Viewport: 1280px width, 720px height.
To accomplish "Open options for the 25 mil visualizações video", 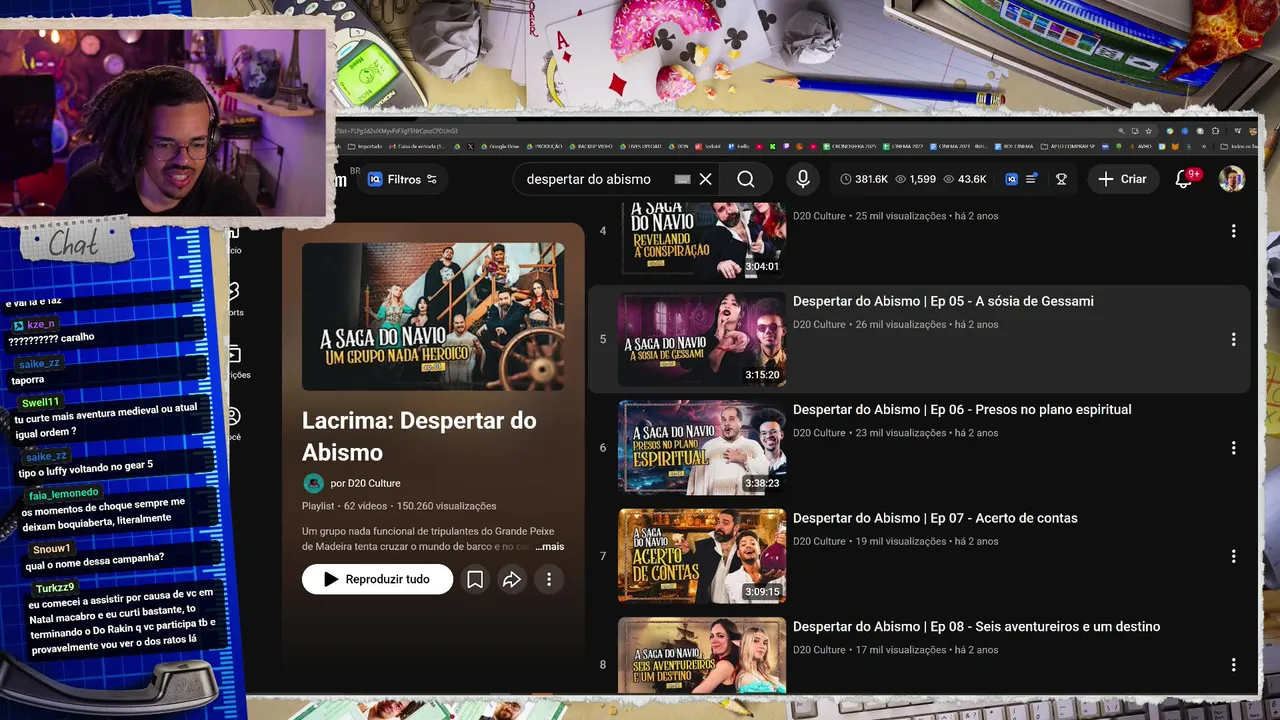I will click(x=1233, y=231).
